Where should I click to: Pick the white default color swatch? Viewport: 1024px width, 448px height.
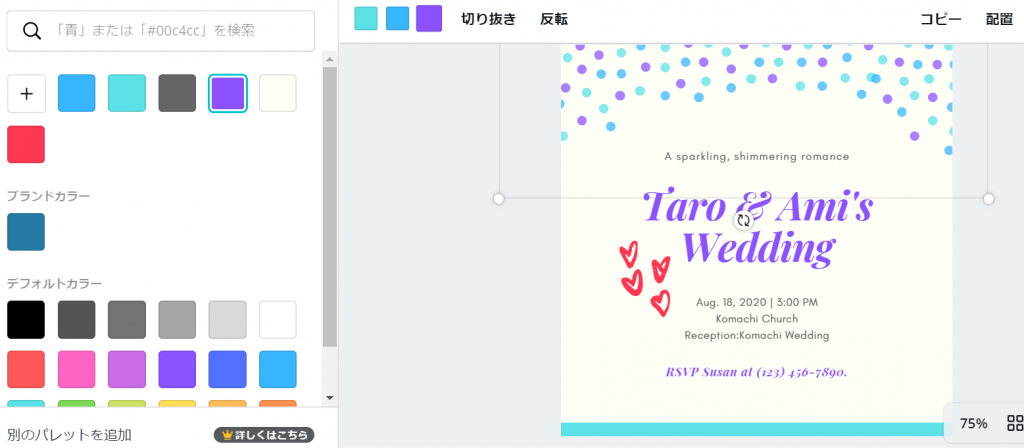[278, 319]
